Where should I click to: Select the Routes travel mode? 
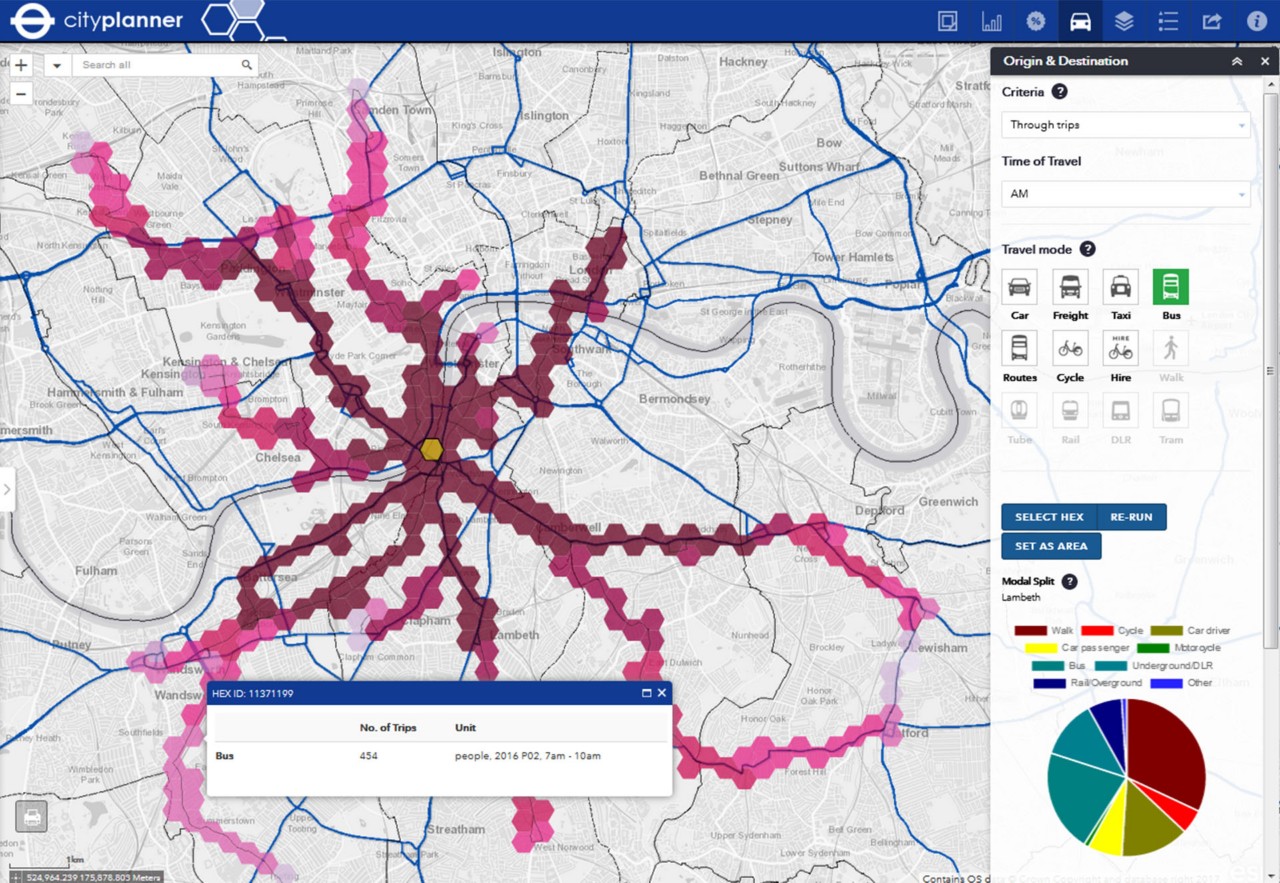coord(1019,349)
